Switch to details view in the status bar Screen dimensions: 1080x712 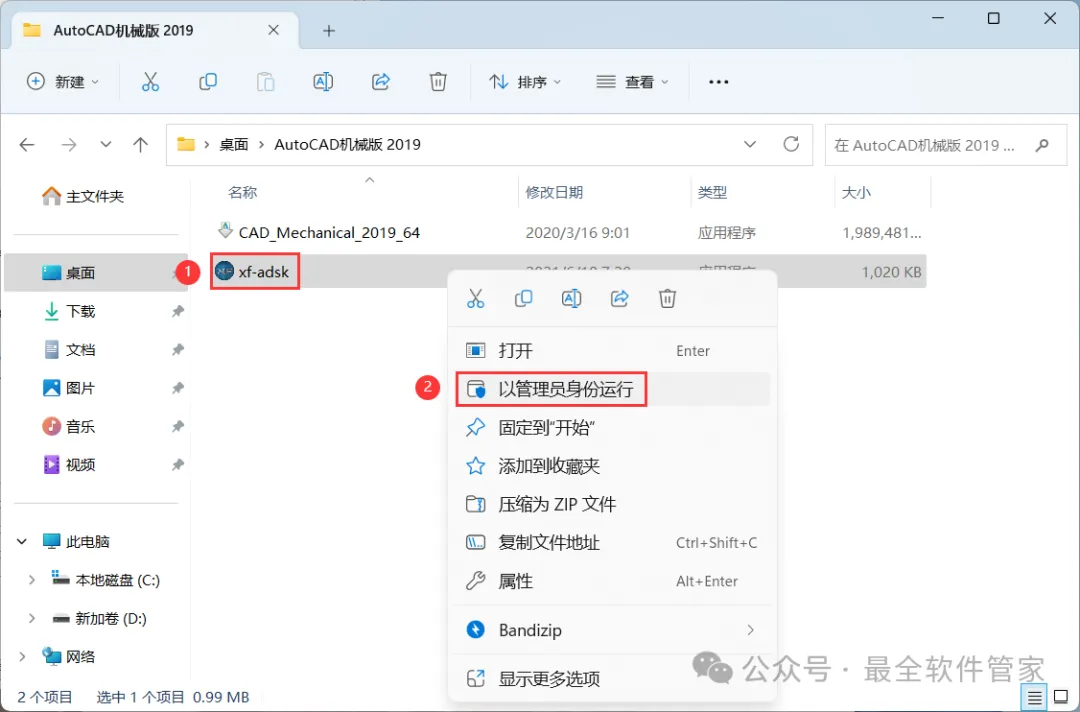pos(1034,698)
